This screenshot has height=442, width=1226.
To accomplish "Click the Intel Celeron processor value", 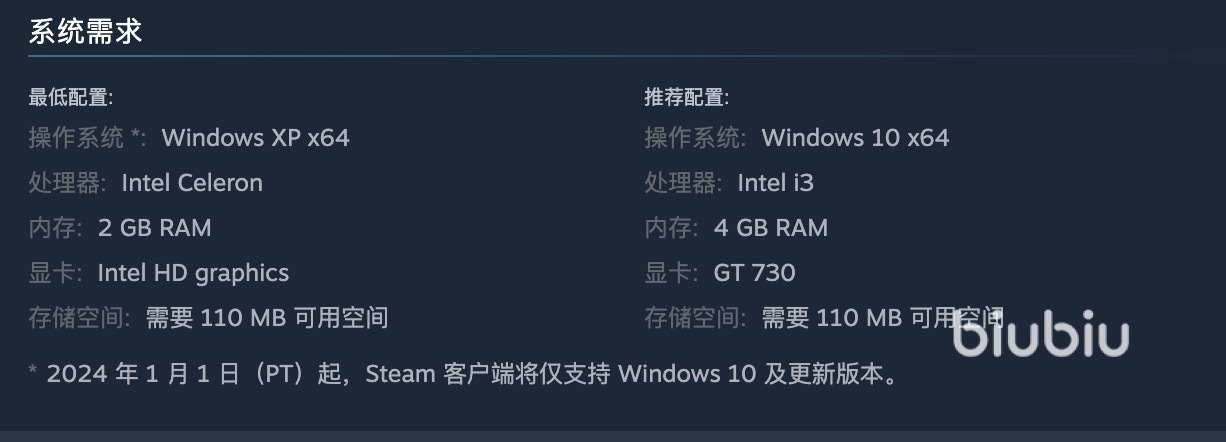I will coord(192,183).
